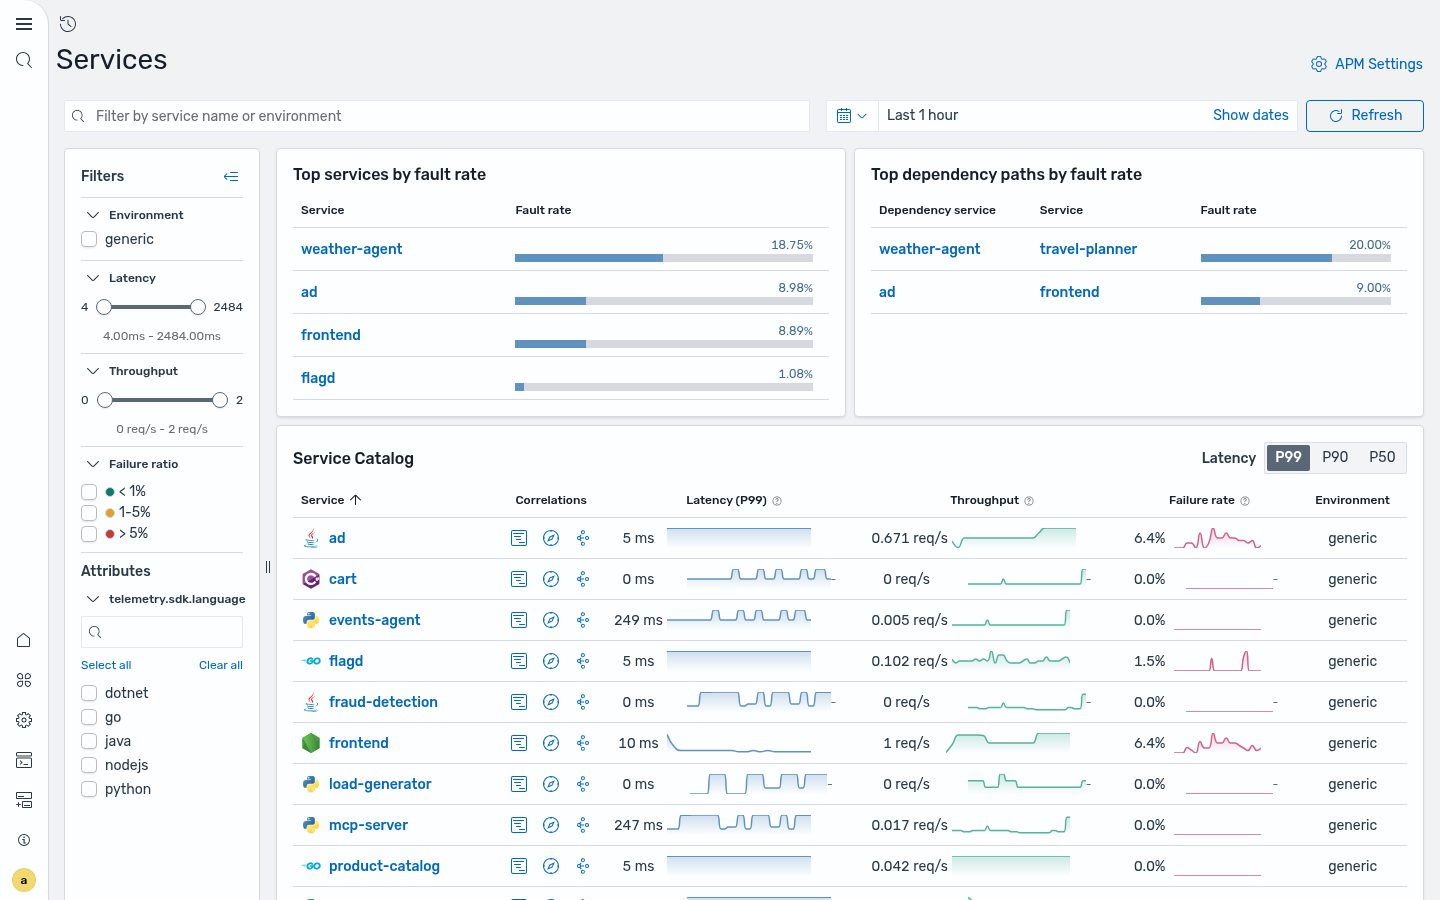
Task: Select the P99 latency tab
Action: pyautogui.click(x=1288, y=457)
